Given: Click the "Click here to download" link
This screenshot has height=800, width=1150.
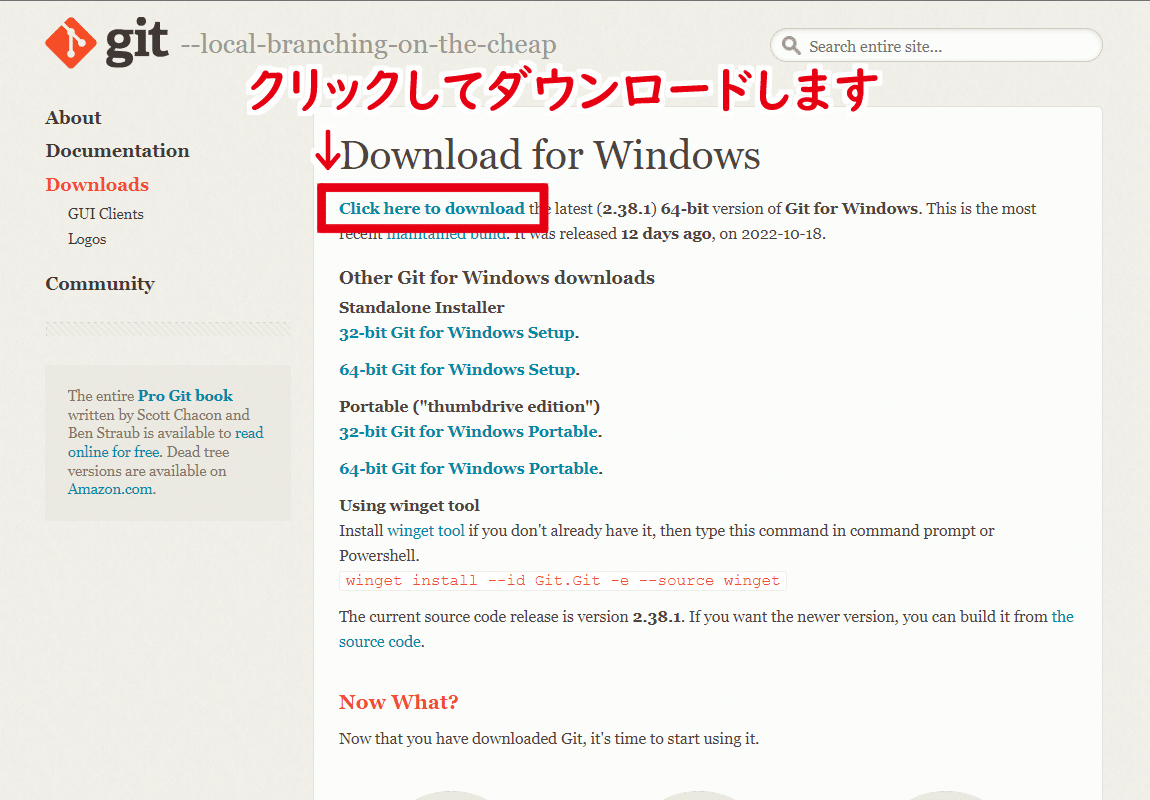Looking at the screenshot, I should click(432, 208).
